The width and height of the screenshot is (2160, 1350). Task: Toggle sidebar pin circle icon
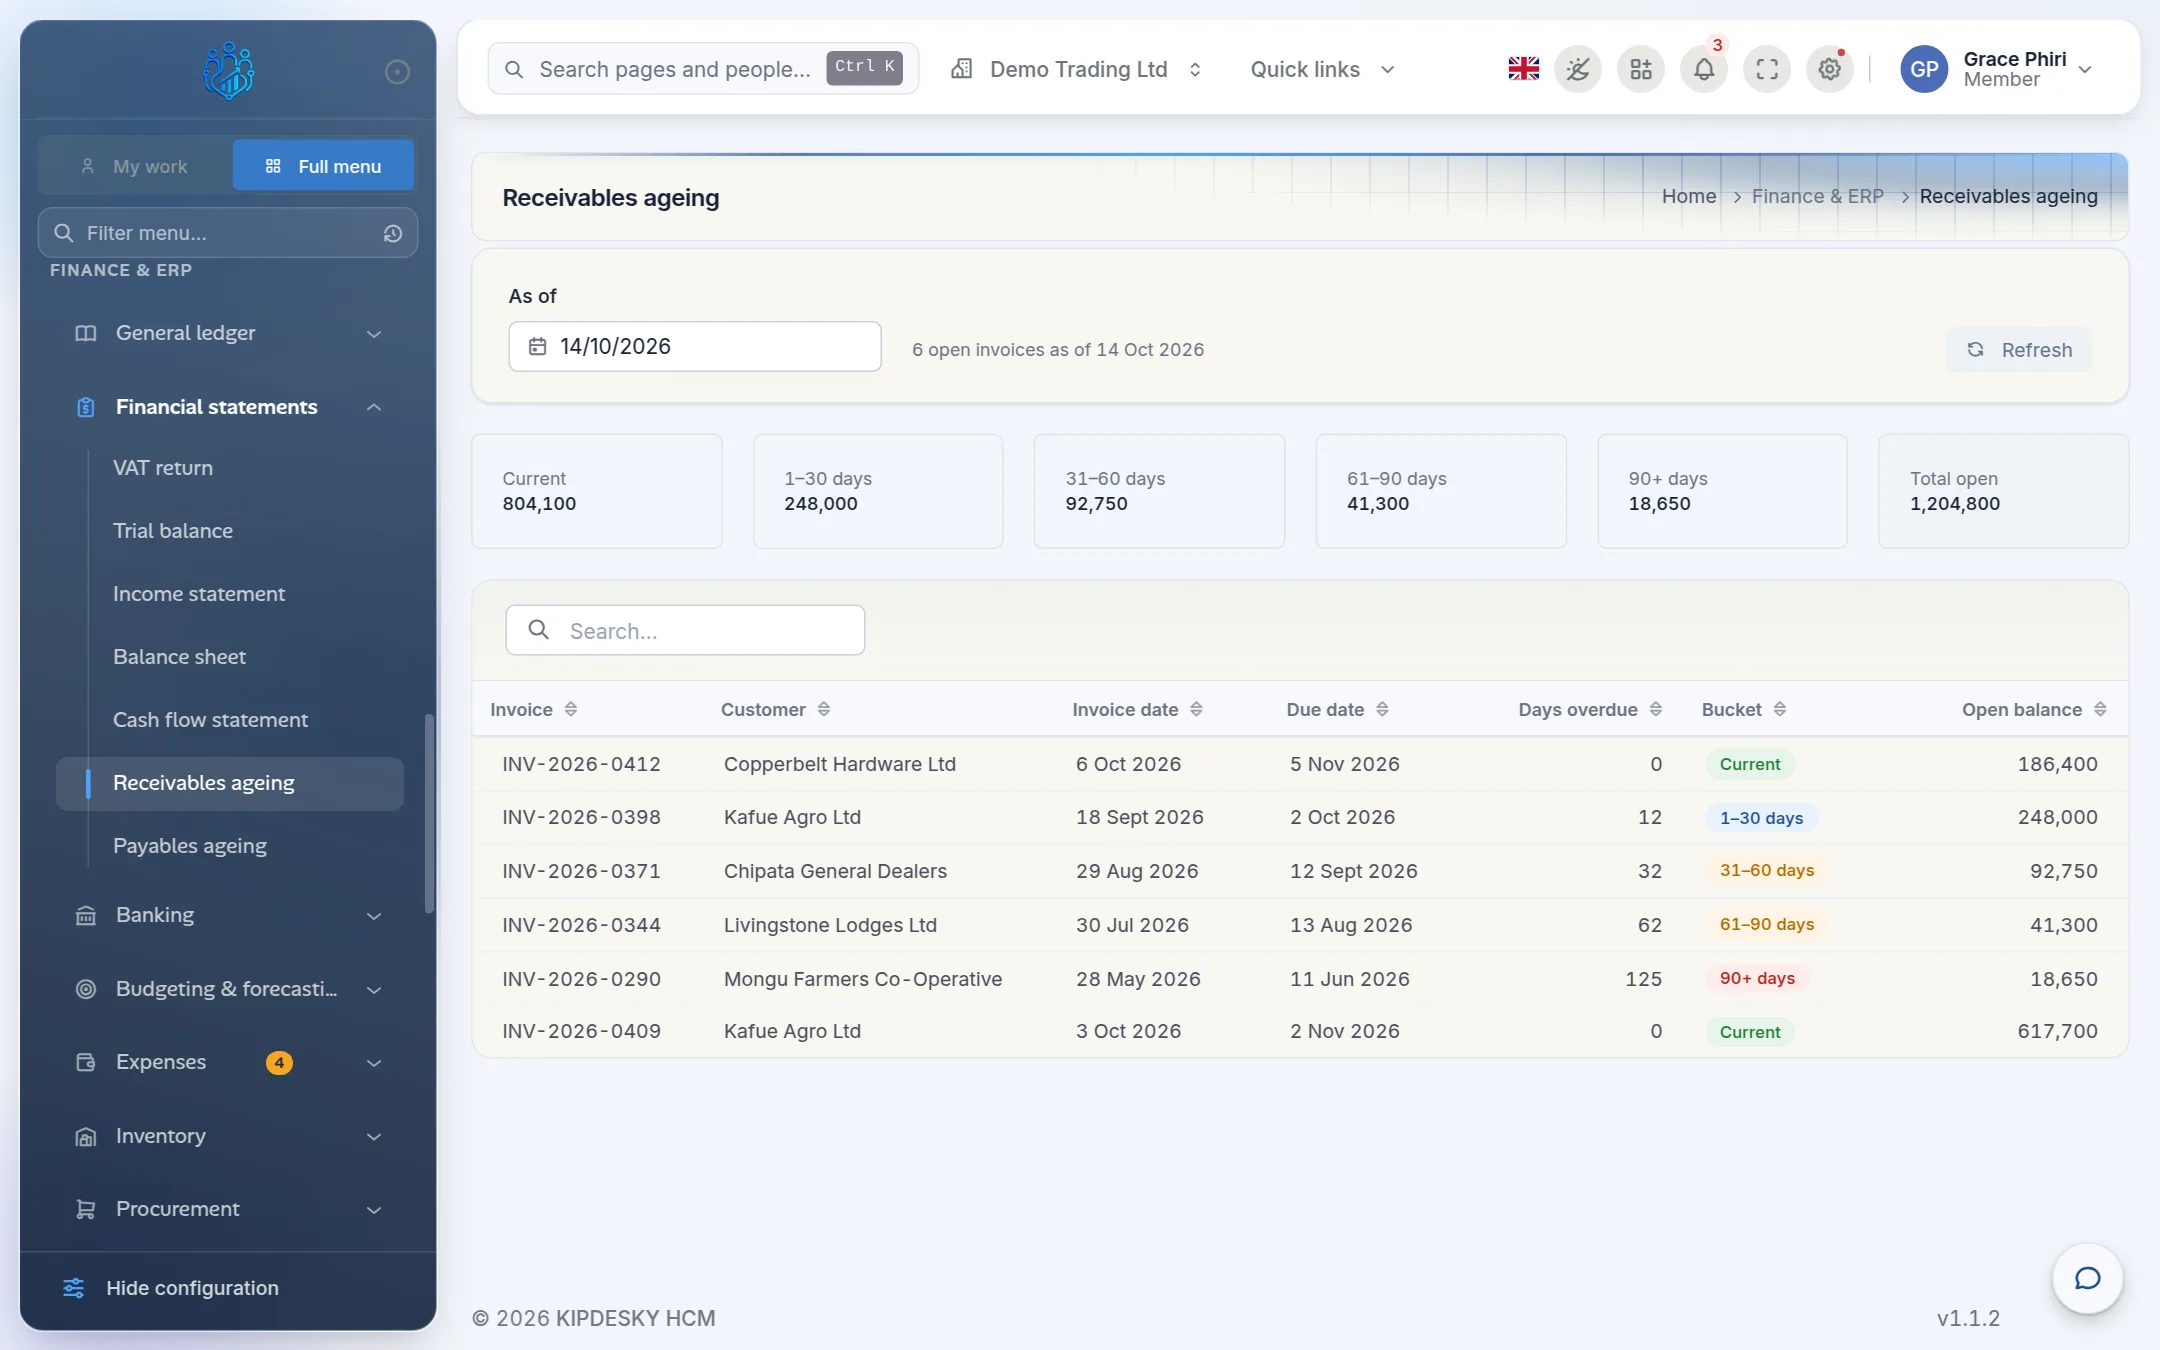tap(397, 72)
